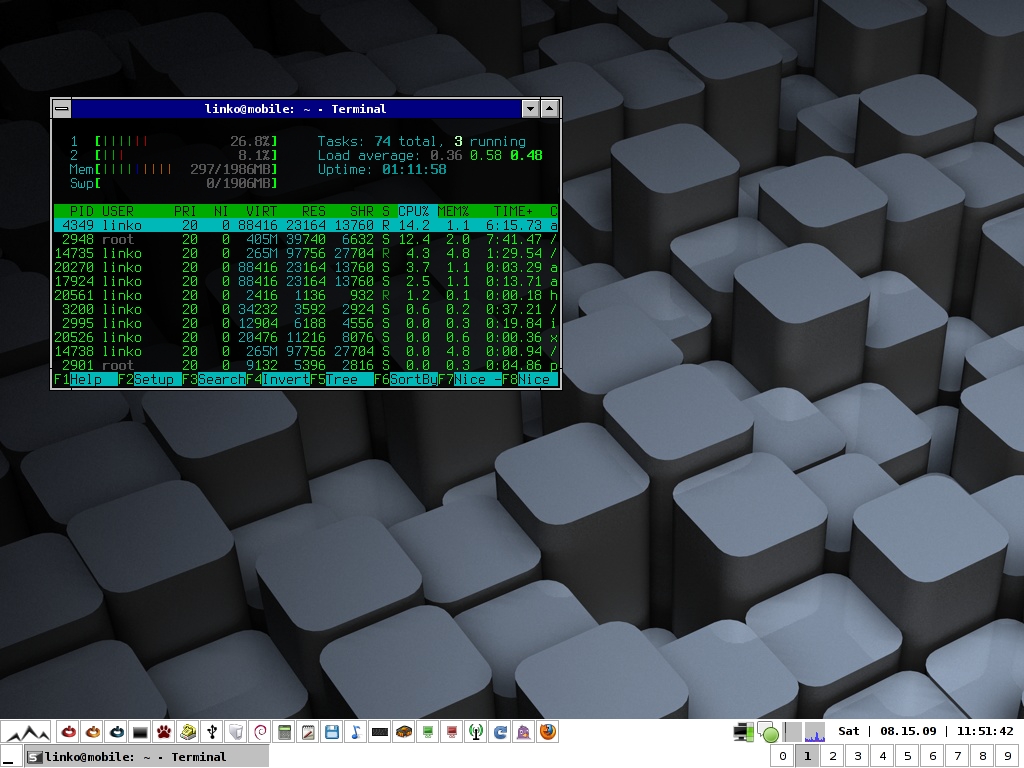This screenshot has height=768, width=1024.
Task: Open F6 SortBy in htop
Action: click(x=406, y=379)
